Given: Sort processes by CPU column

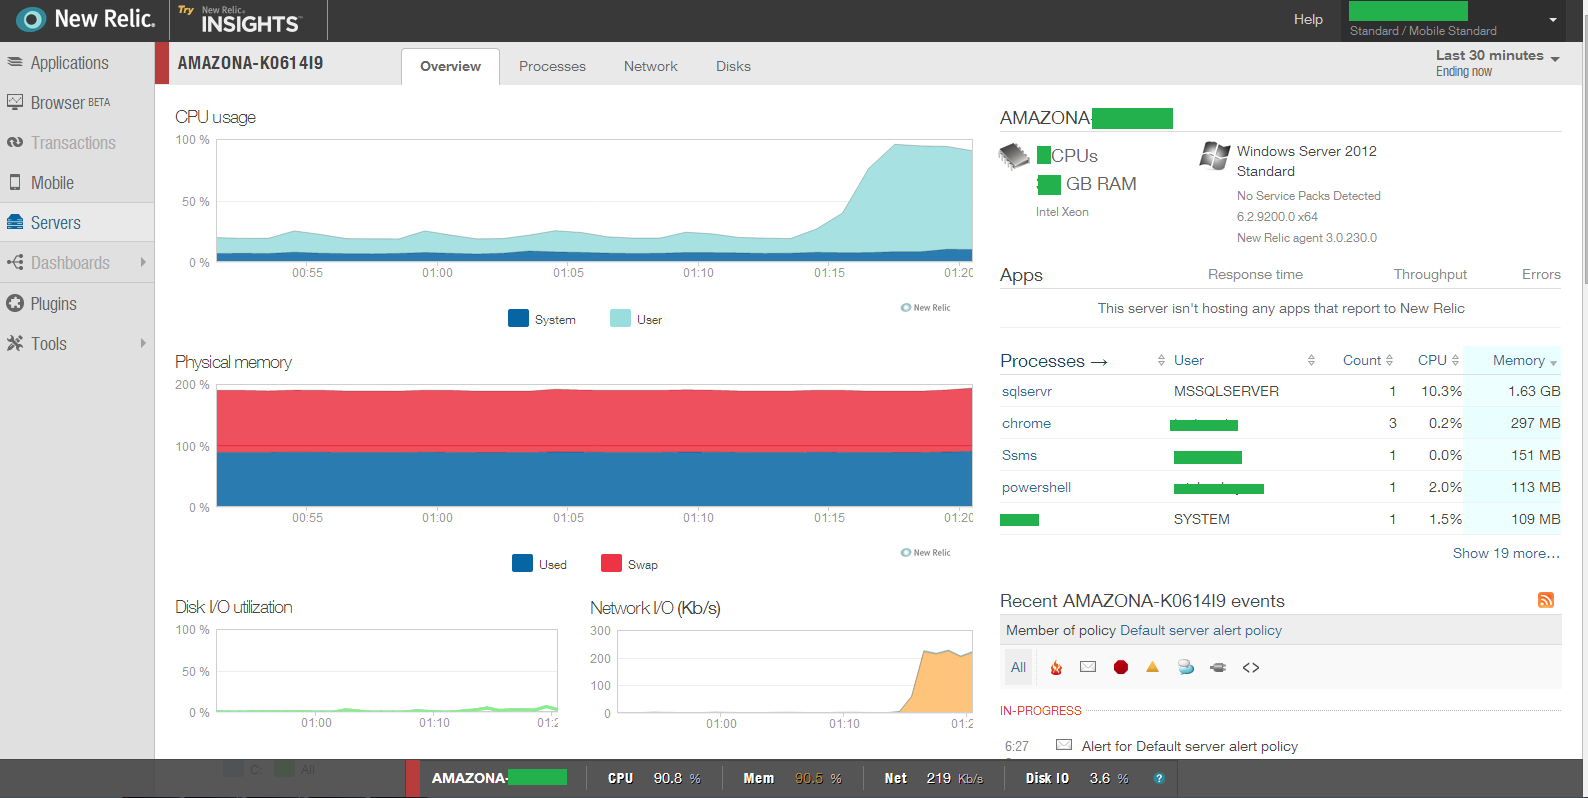Looking at the screenshot, I should (x=1438, y=360).
